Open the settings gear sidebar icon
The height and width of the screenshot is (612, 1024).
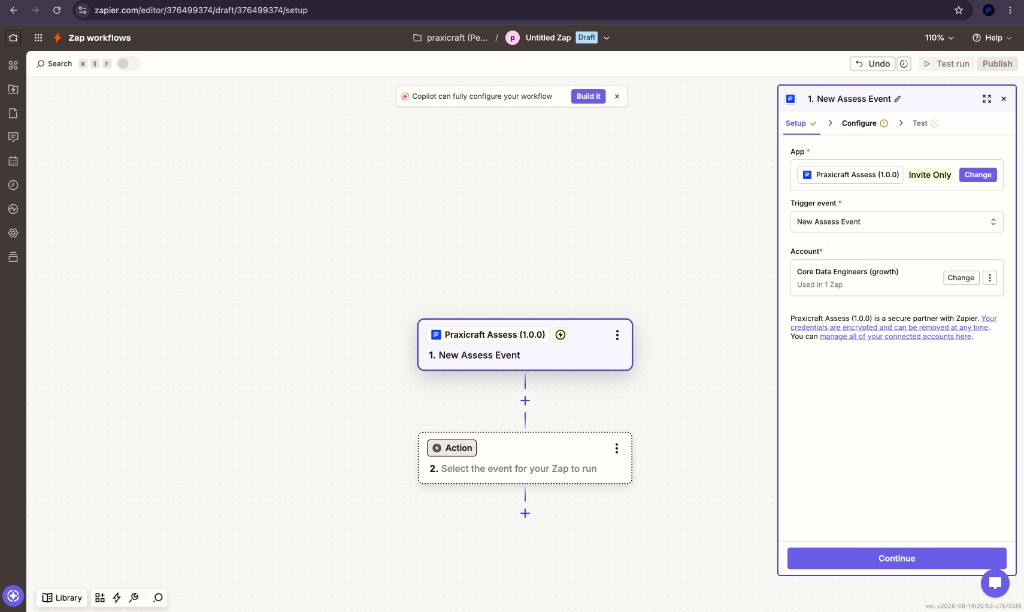point(13,233)
